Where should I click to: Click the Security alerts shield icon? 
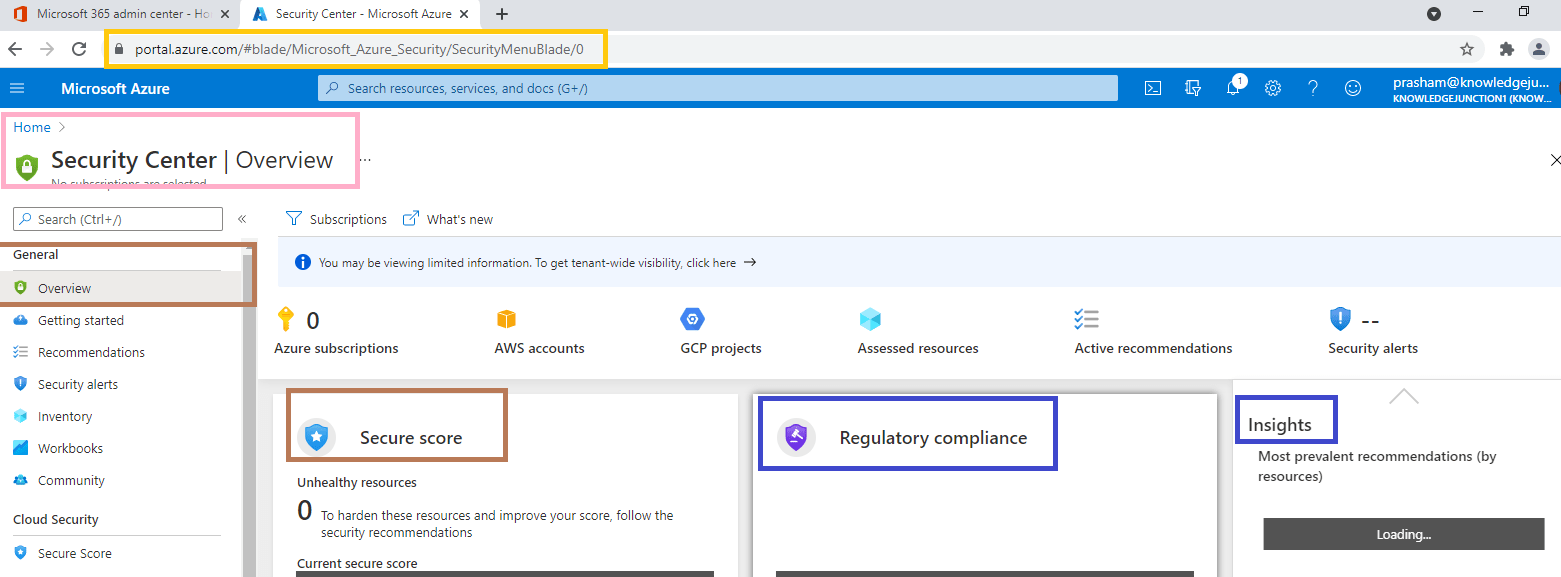click(1340, 319)
